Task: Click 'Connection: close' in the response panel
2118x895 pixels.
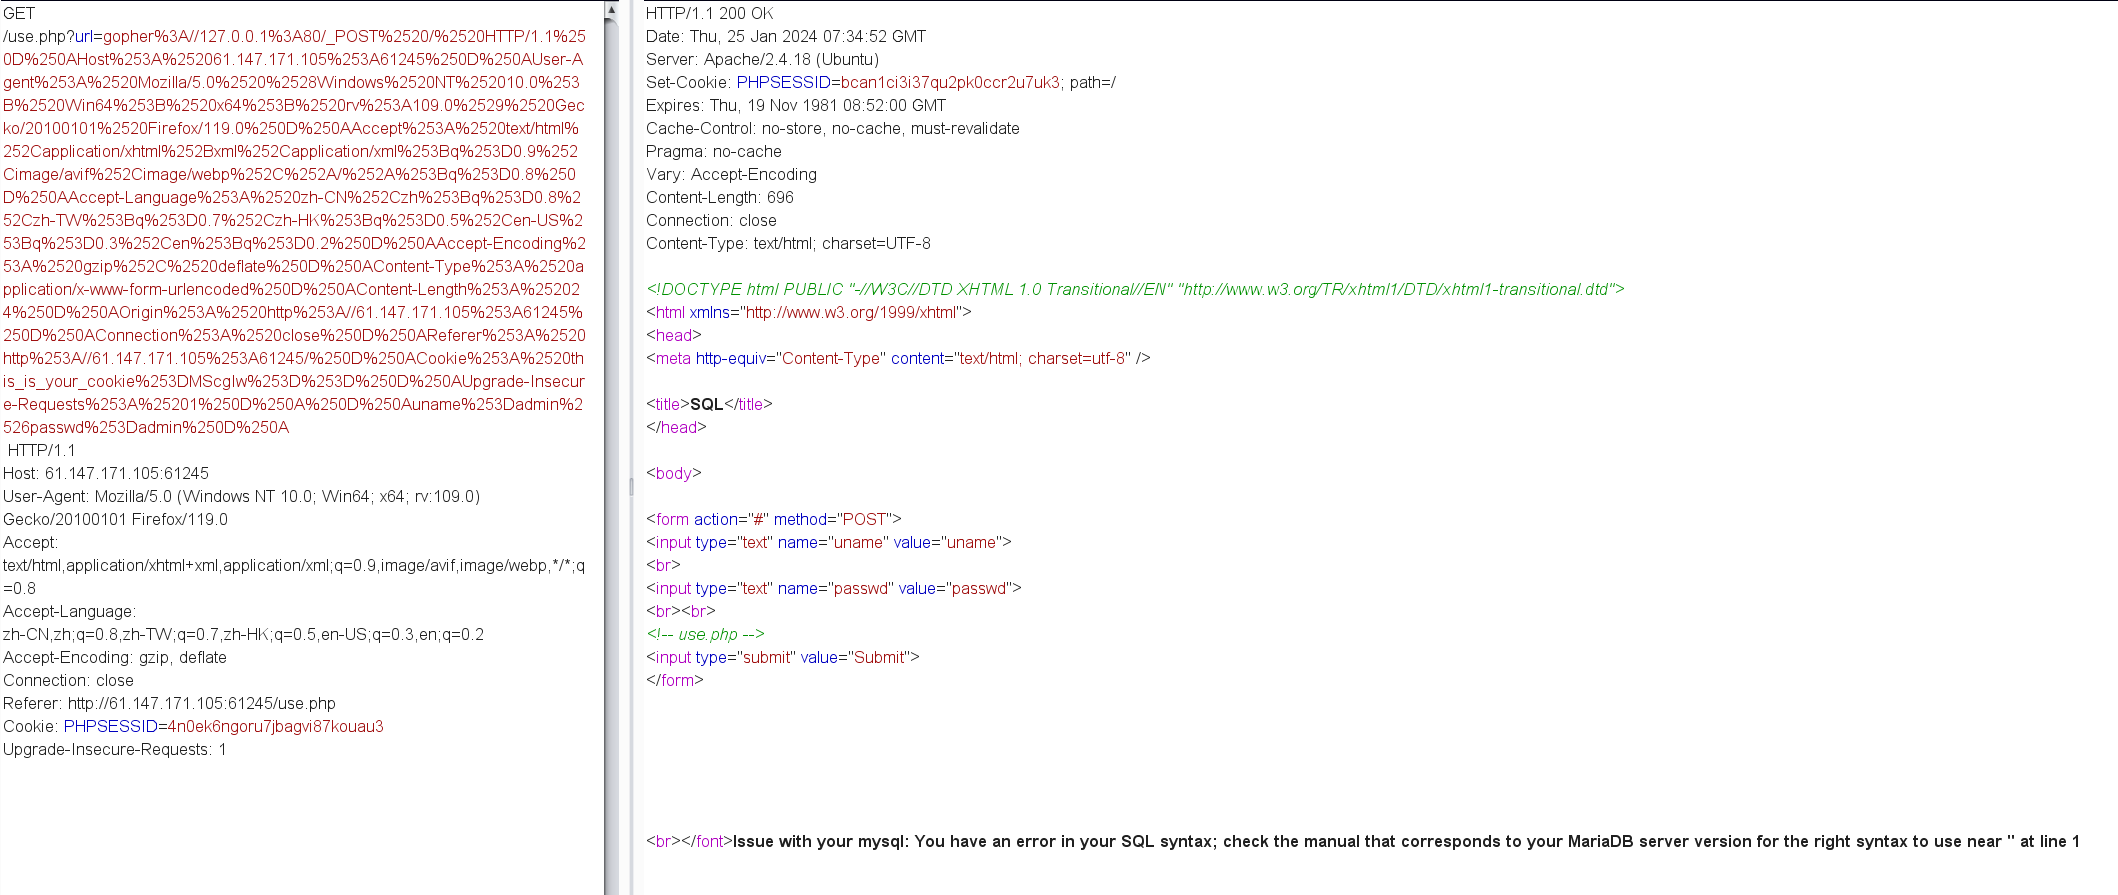Action: point(711,220)
